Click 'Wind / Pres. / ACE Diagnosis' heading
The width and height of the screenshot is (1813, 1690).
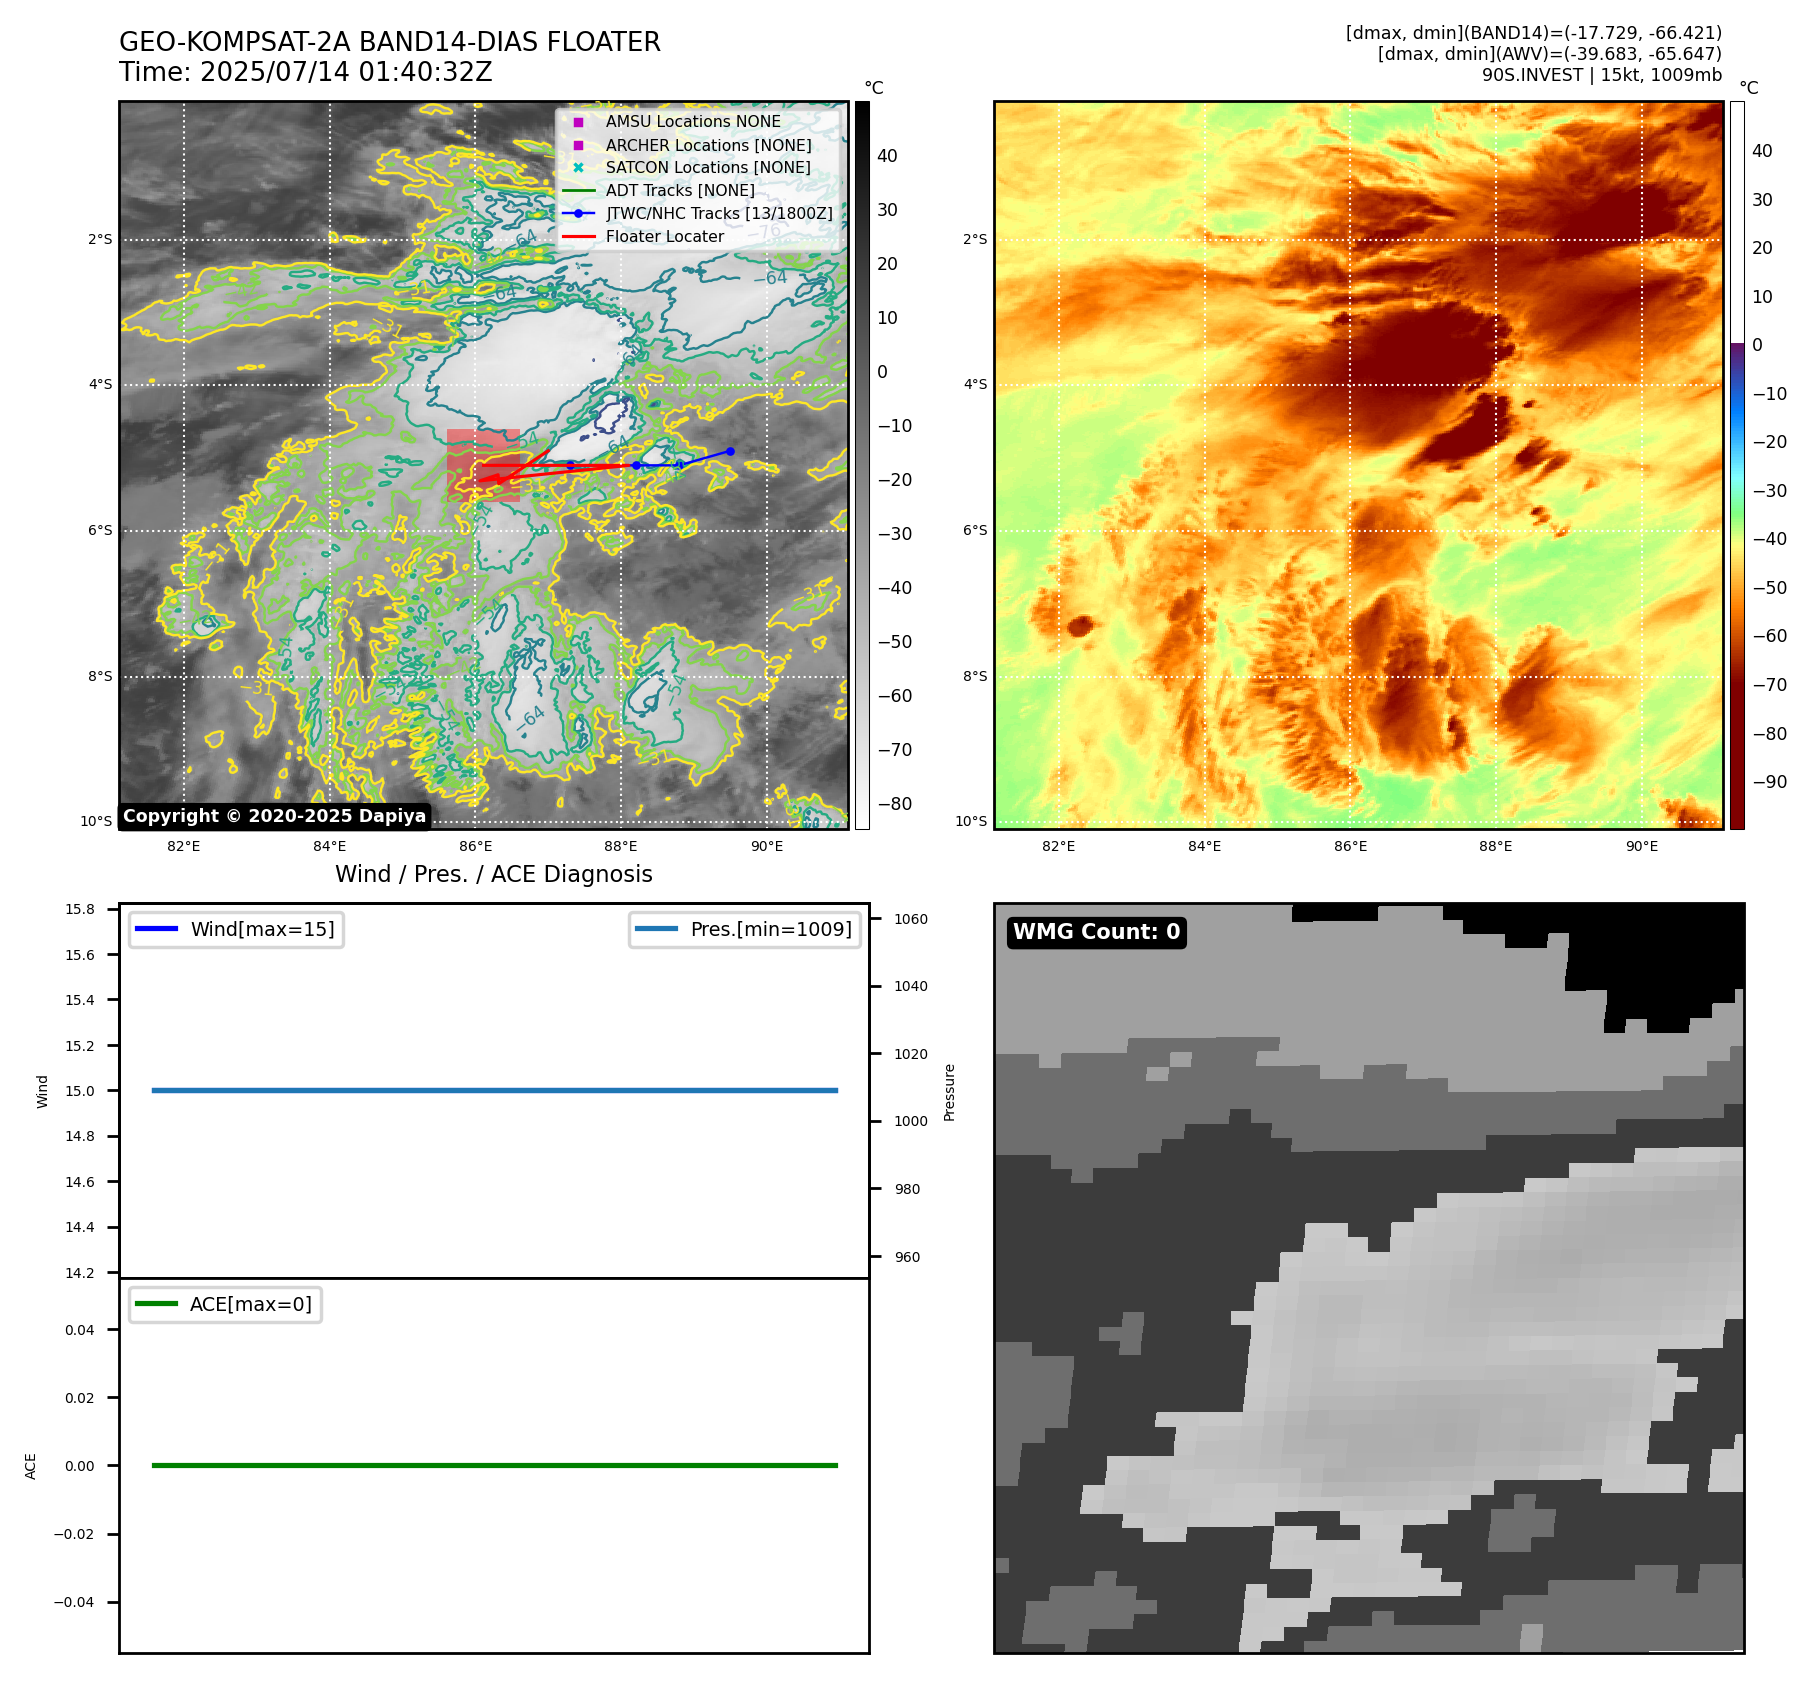click(494, 874)
